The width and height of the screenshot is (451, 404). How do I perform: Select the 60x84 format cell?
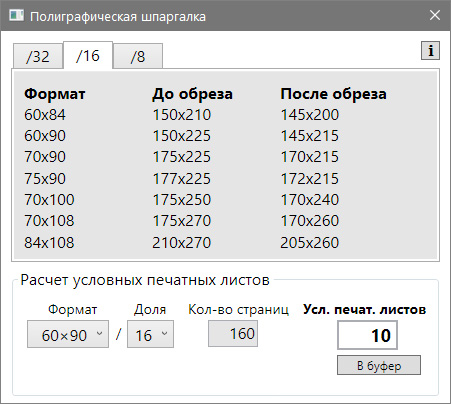point(45,115)
